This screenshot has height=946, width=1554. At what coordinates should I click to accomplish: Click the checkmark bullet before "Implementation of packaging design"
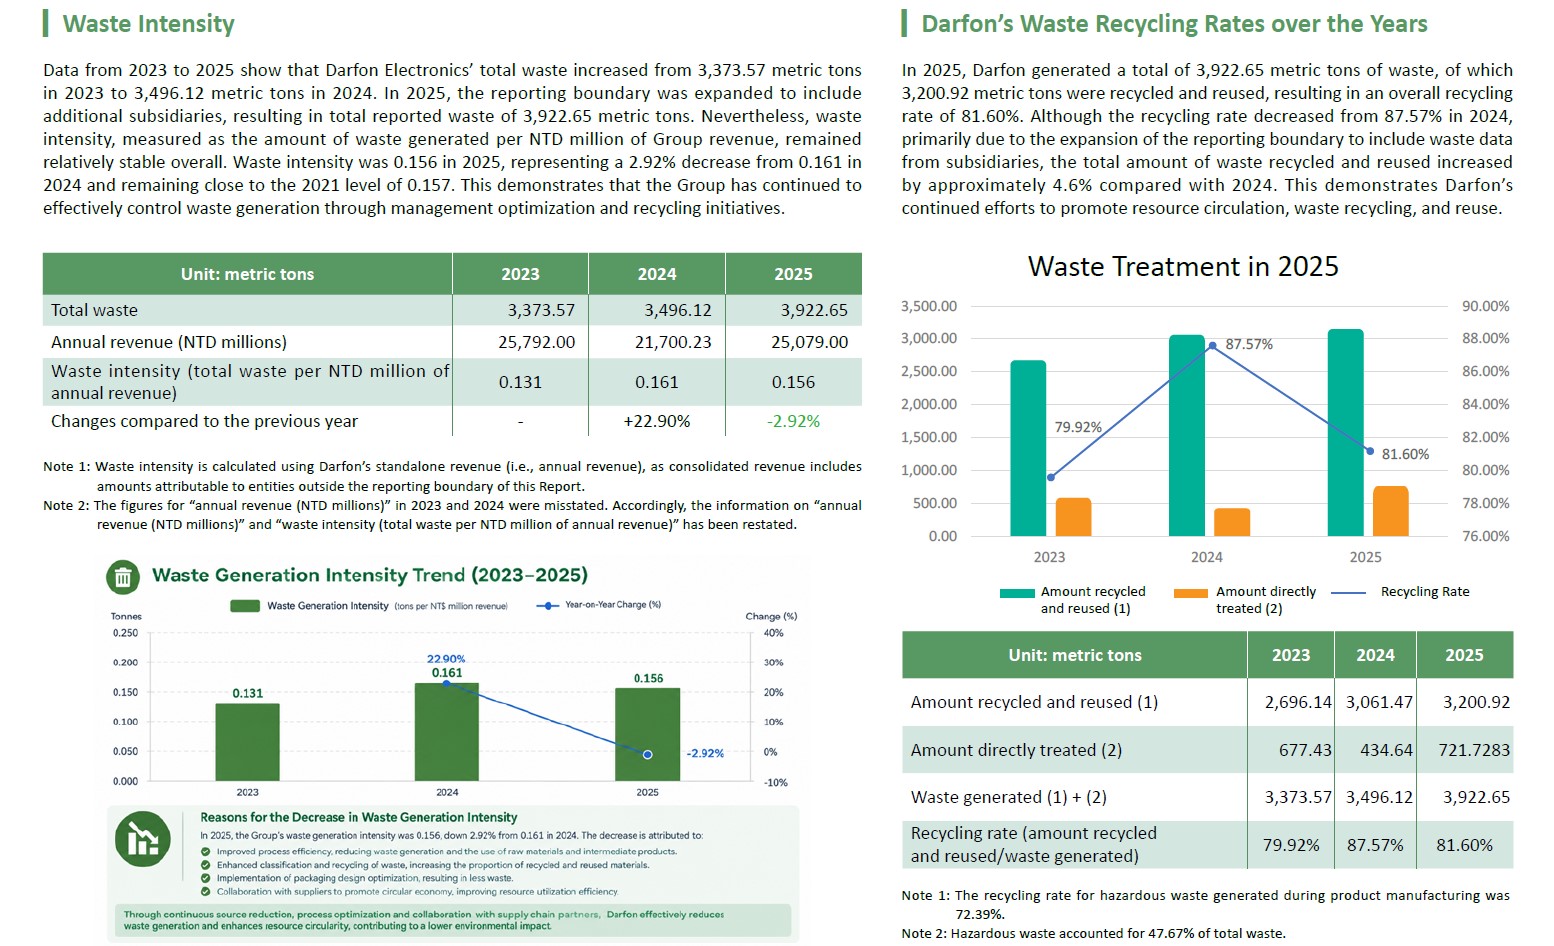point(206,878)
